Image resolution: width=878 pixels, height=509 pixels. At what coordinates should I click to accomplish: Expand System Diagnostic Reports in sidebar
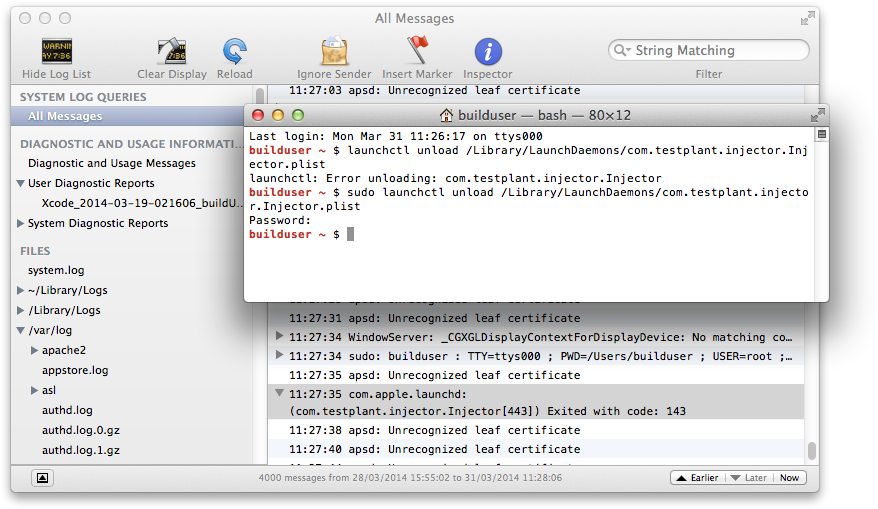pyautogui.click(x=21, y=224)
